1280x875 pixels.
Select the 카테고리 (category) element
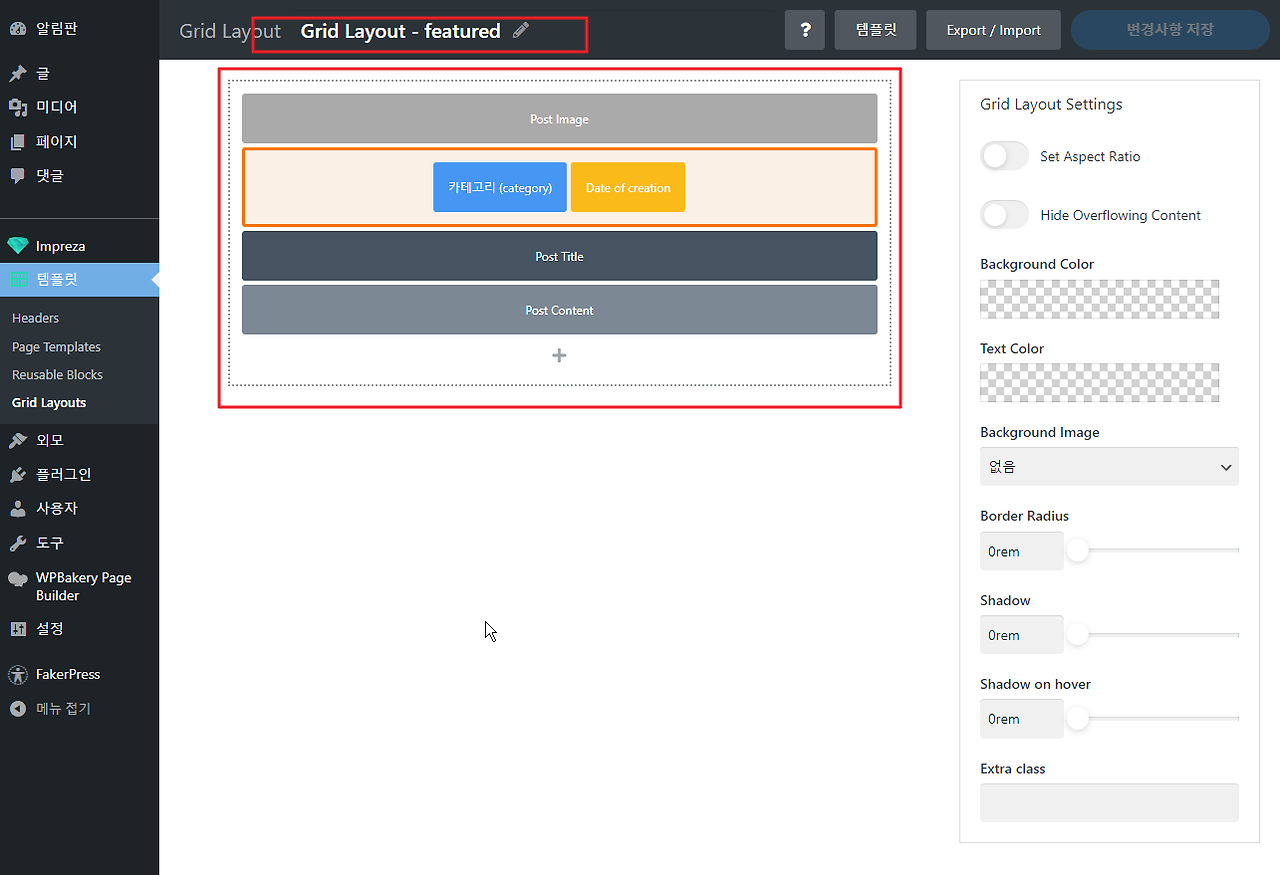[500, 187]
